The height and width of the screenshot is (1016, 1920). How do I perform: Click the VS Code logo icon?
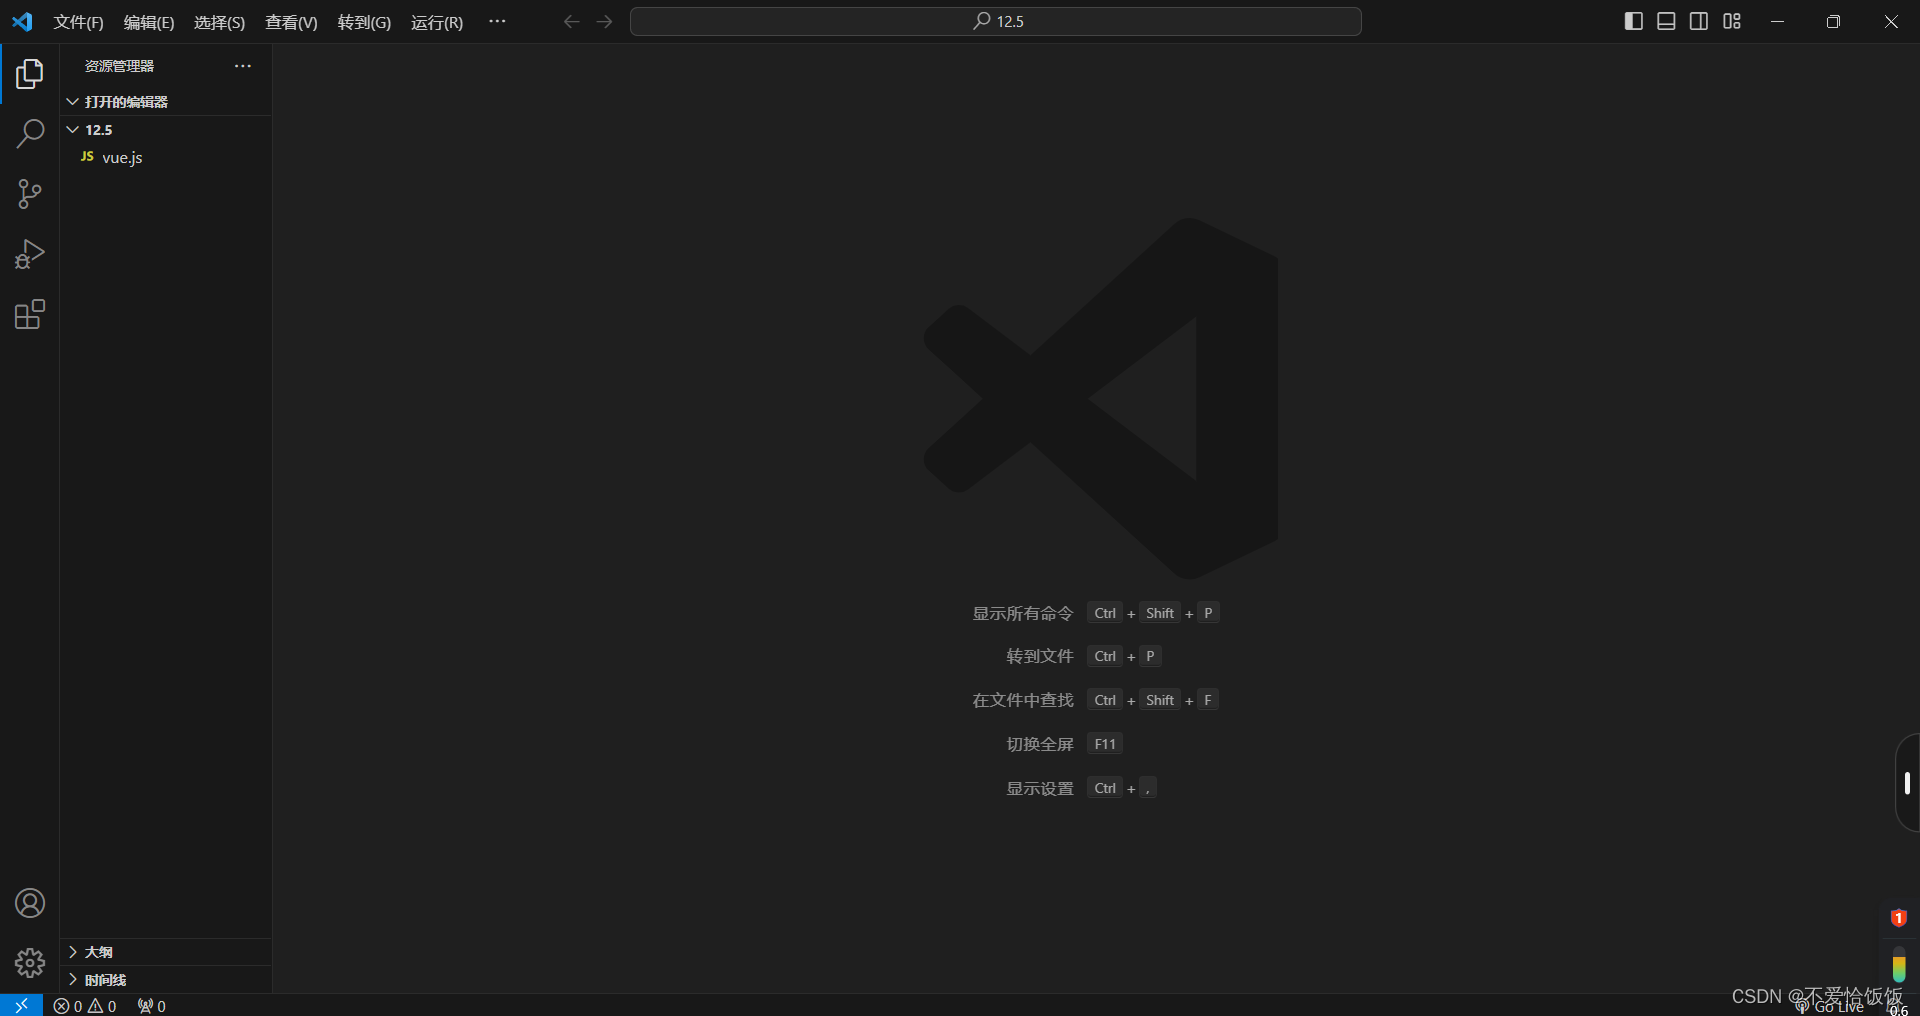pos(22,21)
